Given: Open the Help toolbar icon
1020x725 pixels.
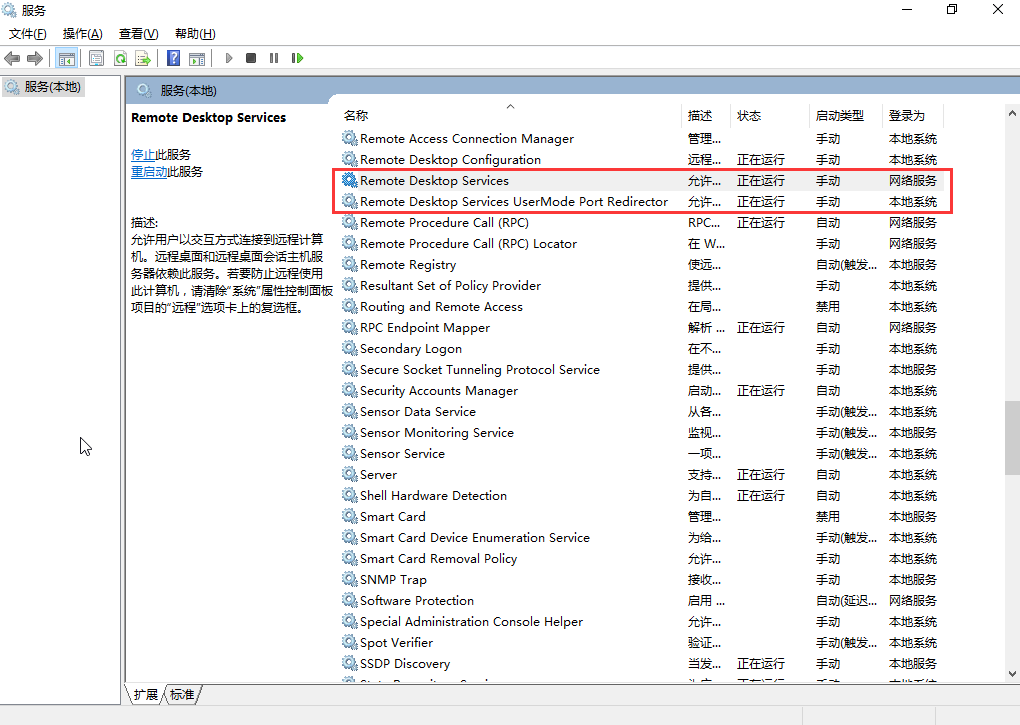Looking at the screenshot, I should tap(174, 59).
